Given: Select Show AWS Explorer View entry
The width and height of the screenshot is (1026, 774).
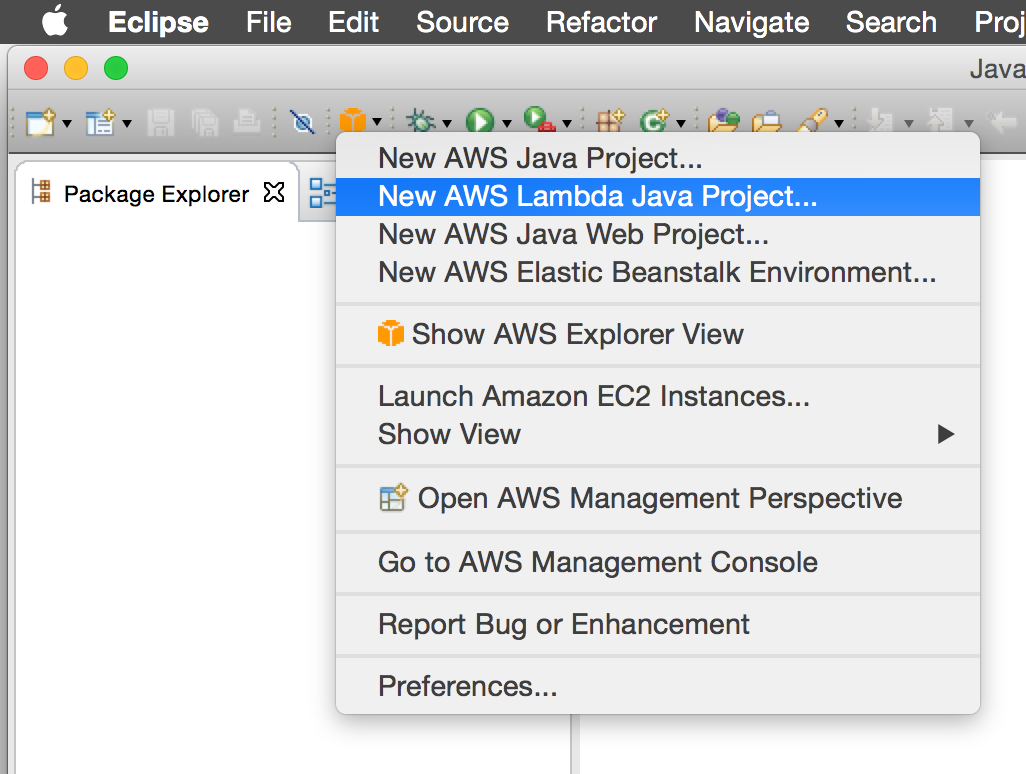Looking at the screenshot, I should [577, 334].
